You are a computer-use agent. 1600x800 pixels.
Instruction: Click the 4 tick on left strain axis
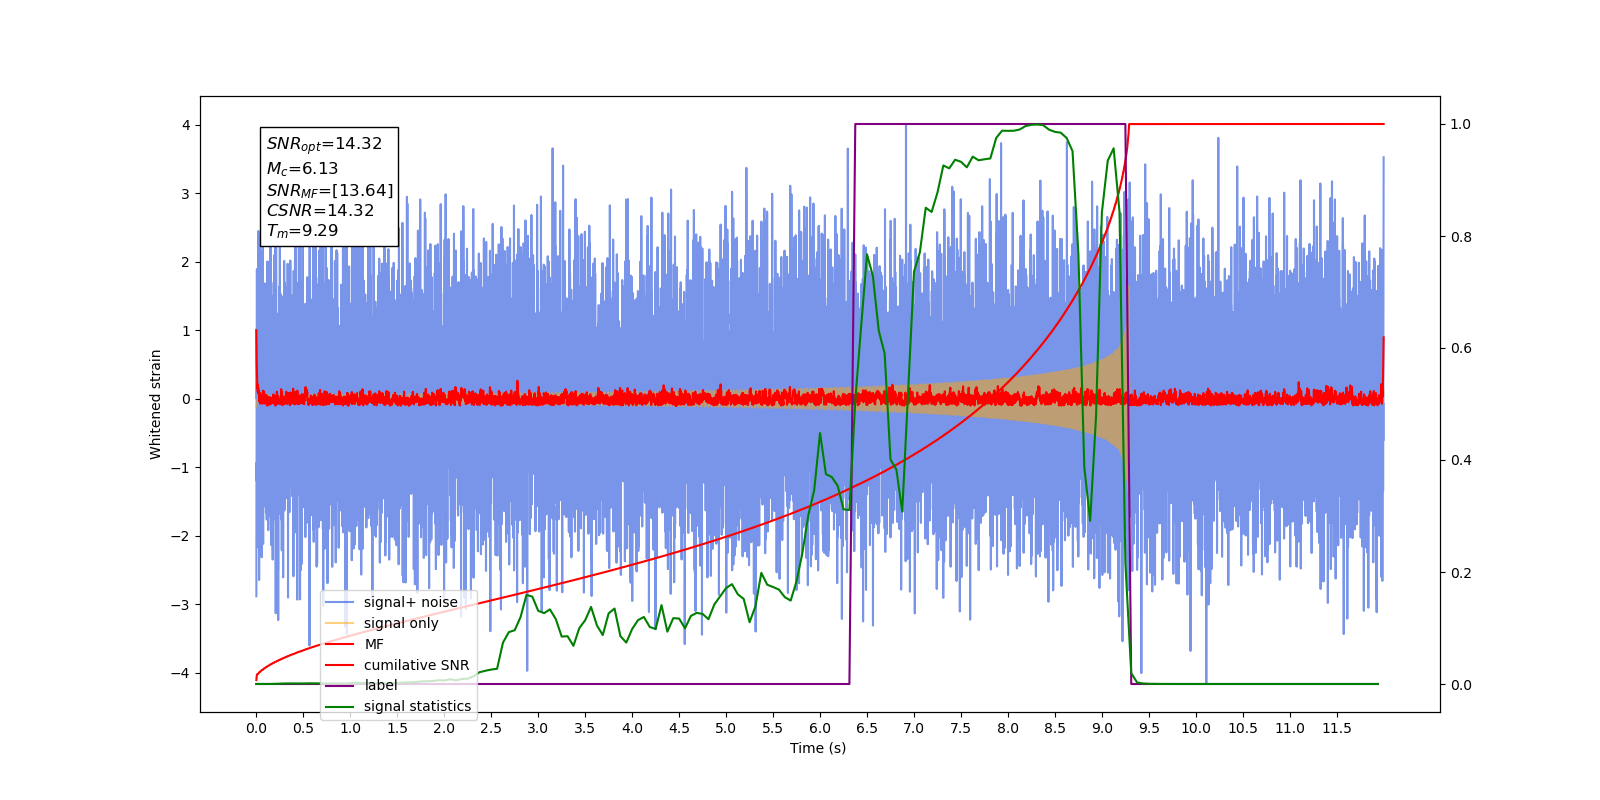[186, 125]
